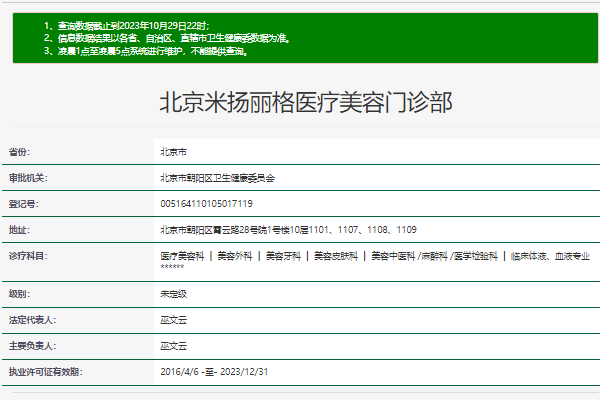This screenshot has height=400, width=600.
Task: Click notice line about 2023年10月29日22时
Action: (x=127, y=26)
